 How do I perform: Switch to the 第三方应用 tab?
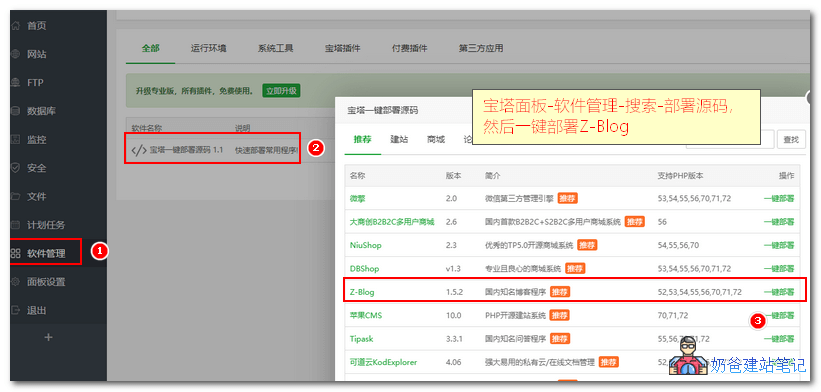coord(481,48)
